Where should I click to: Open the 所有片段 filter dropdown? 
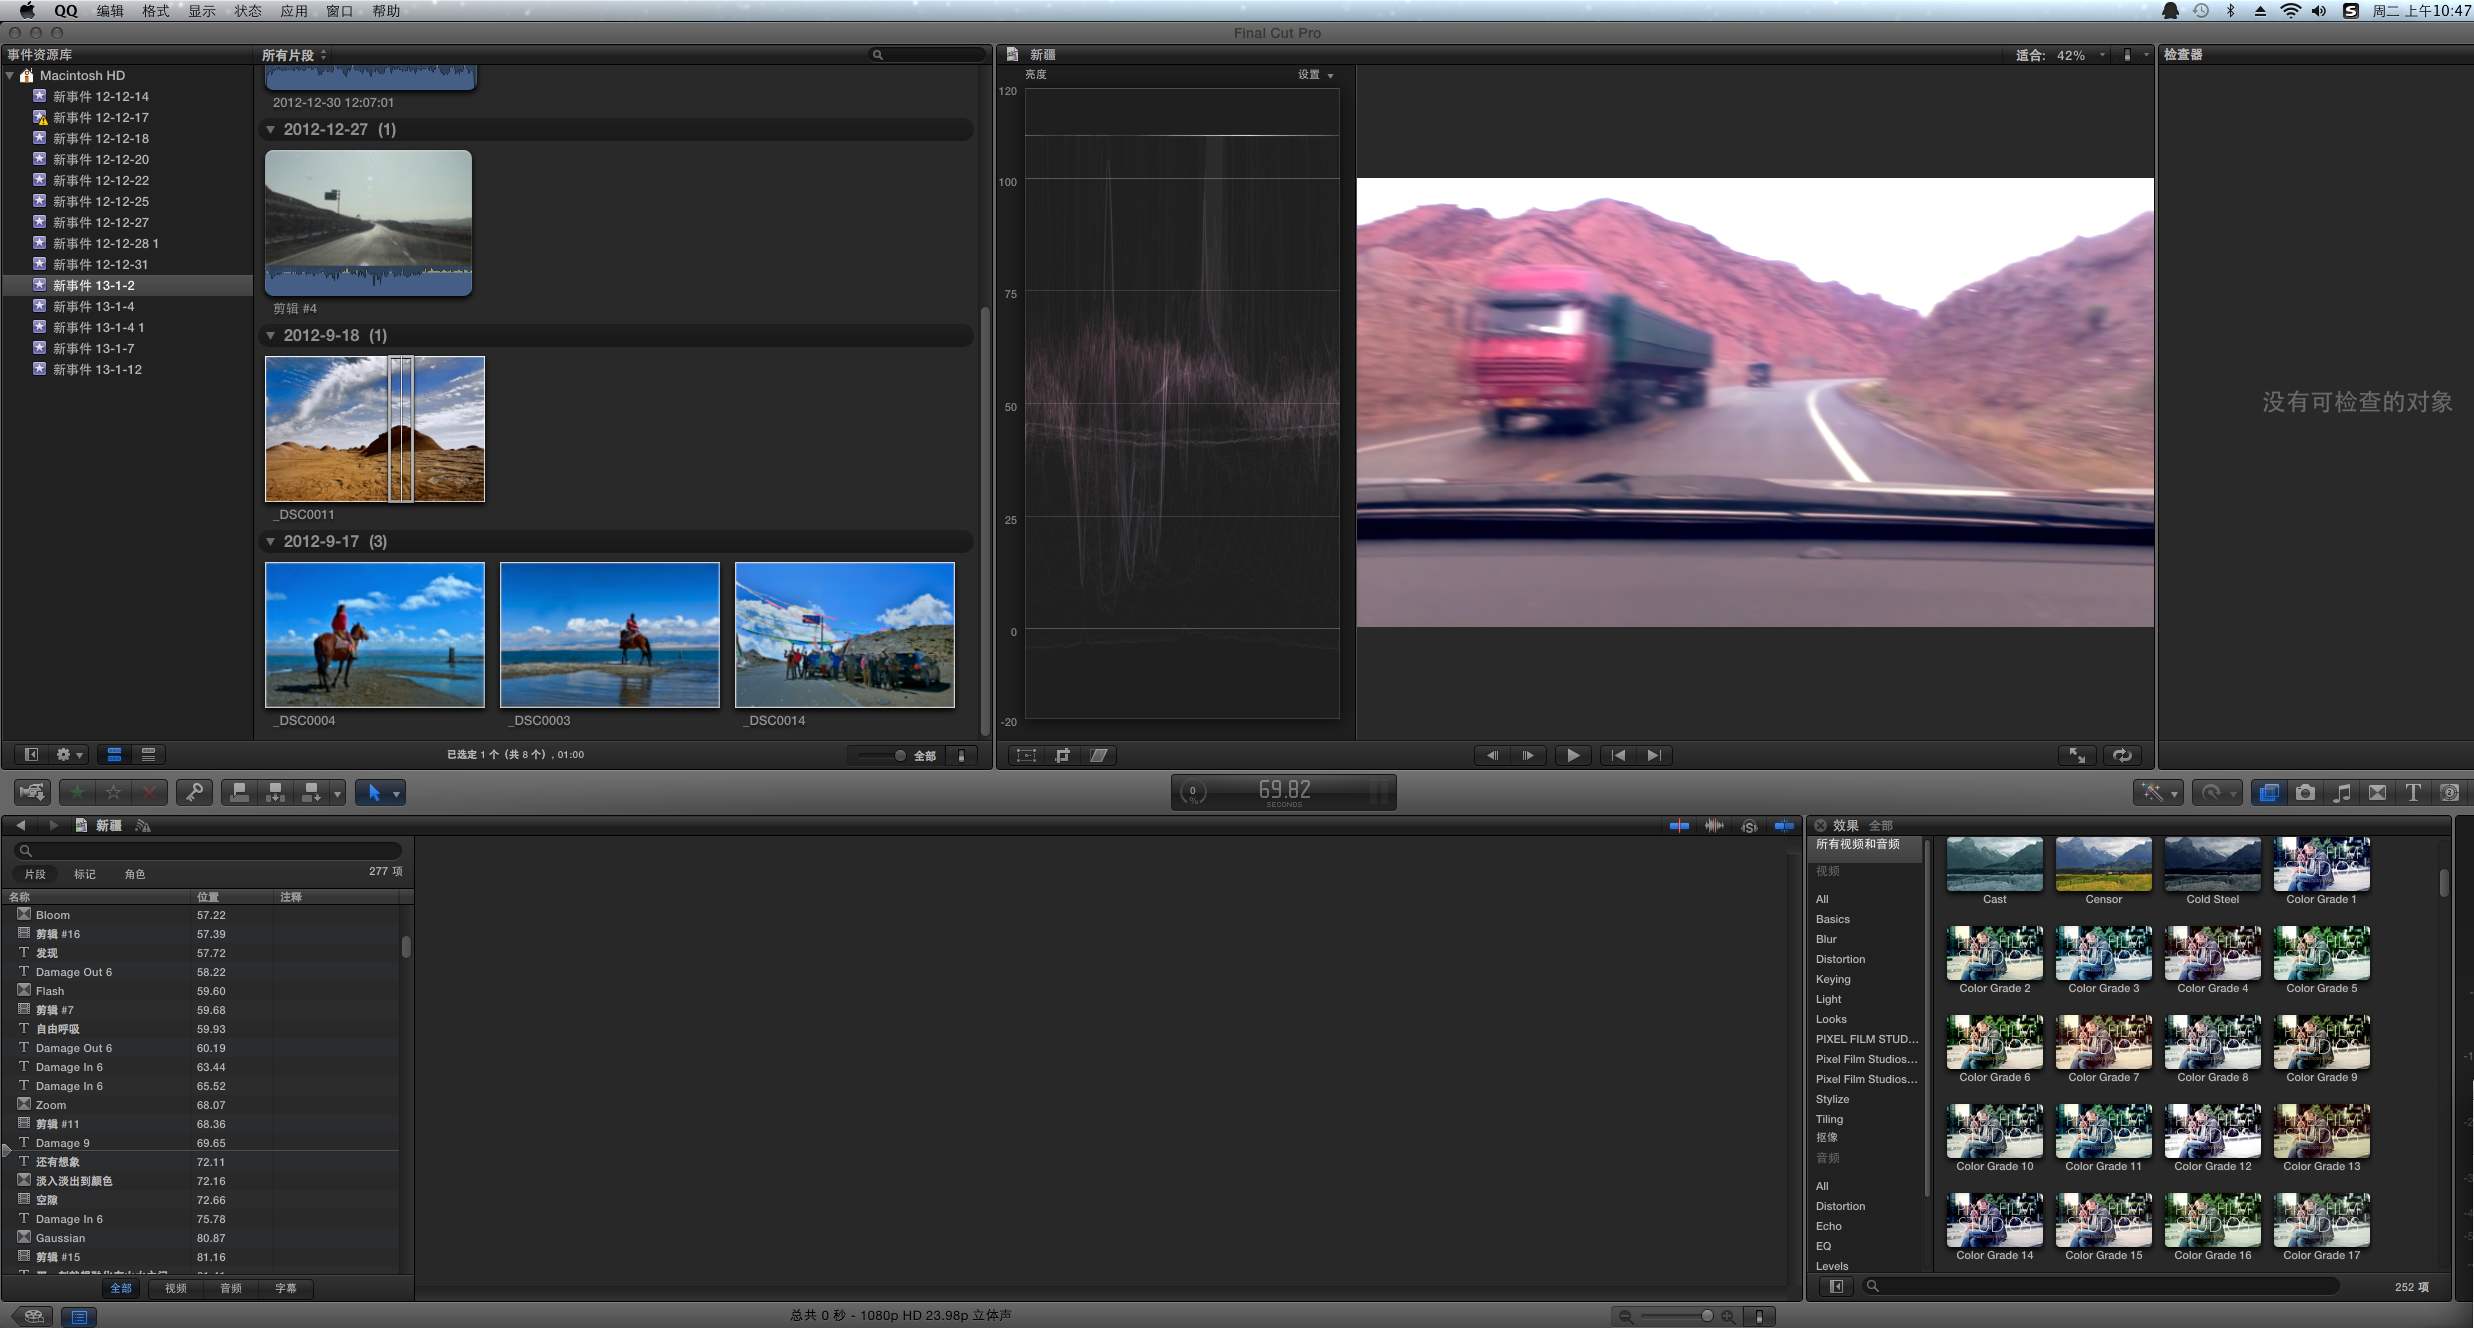pos(294,55)
